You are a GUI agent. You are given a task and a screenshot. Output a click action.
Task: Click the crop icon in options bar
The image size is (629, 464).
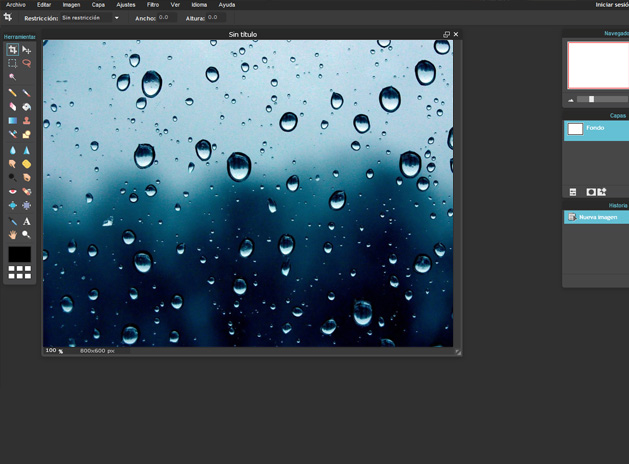coord(8,17)
